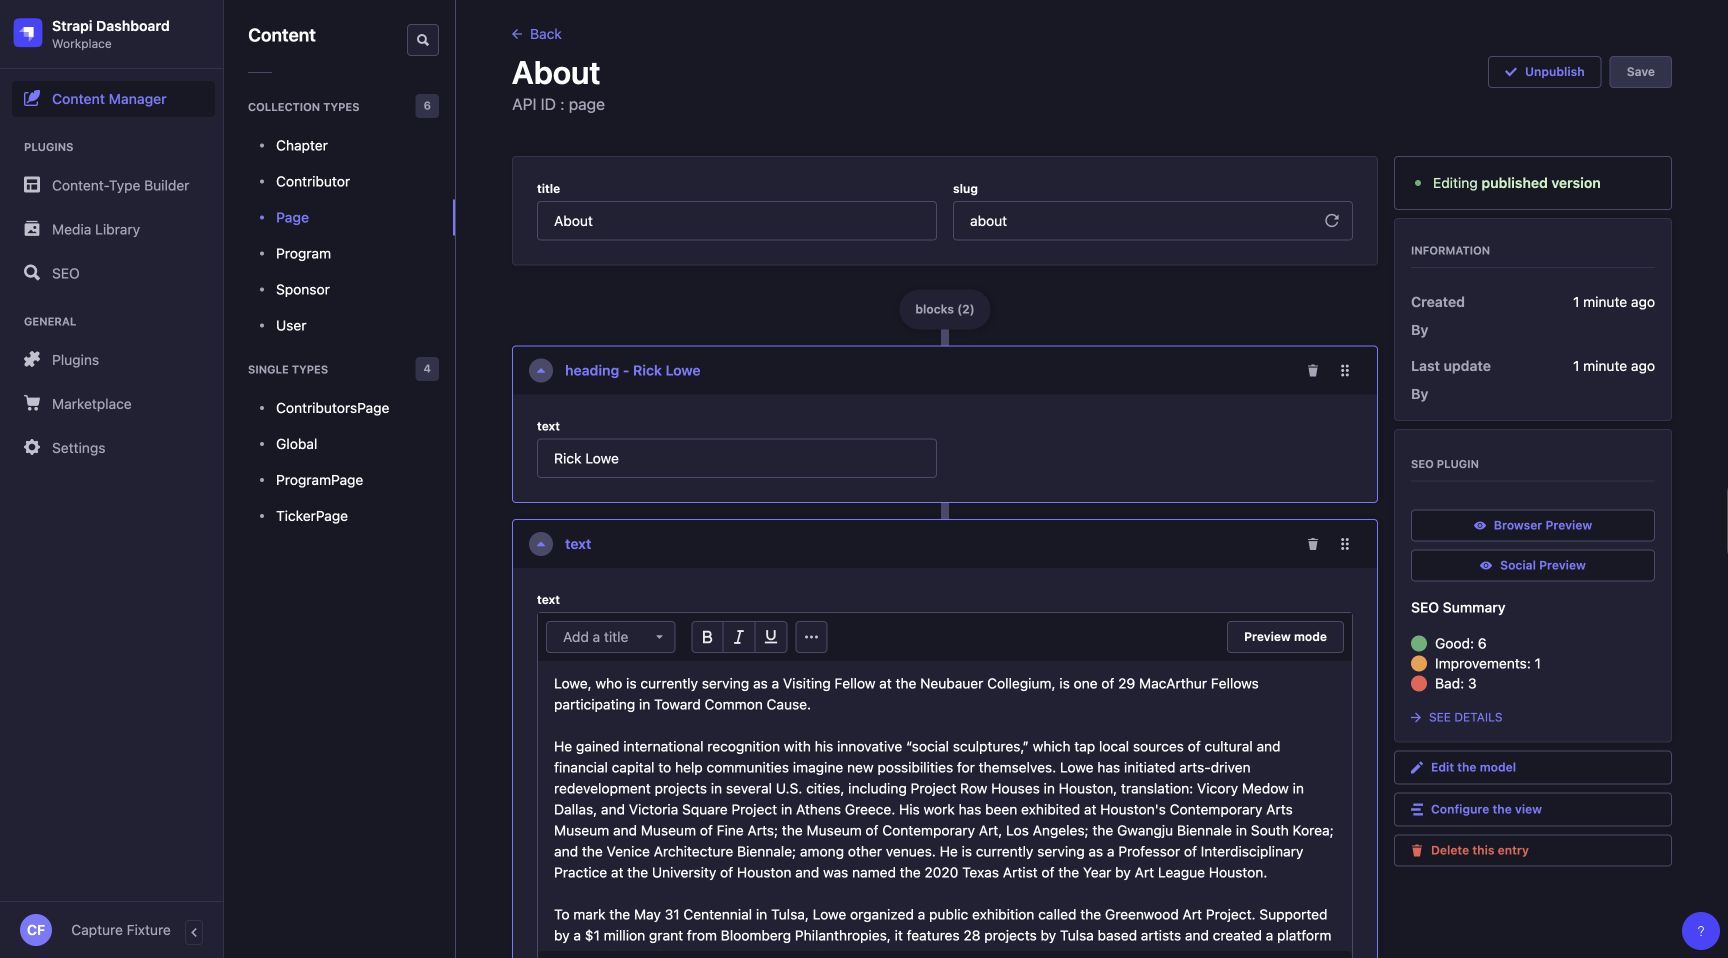This screenshot has width=1728, height=958.
Task: Open the Content search magnifier button
Action: [x=423, y=40]
